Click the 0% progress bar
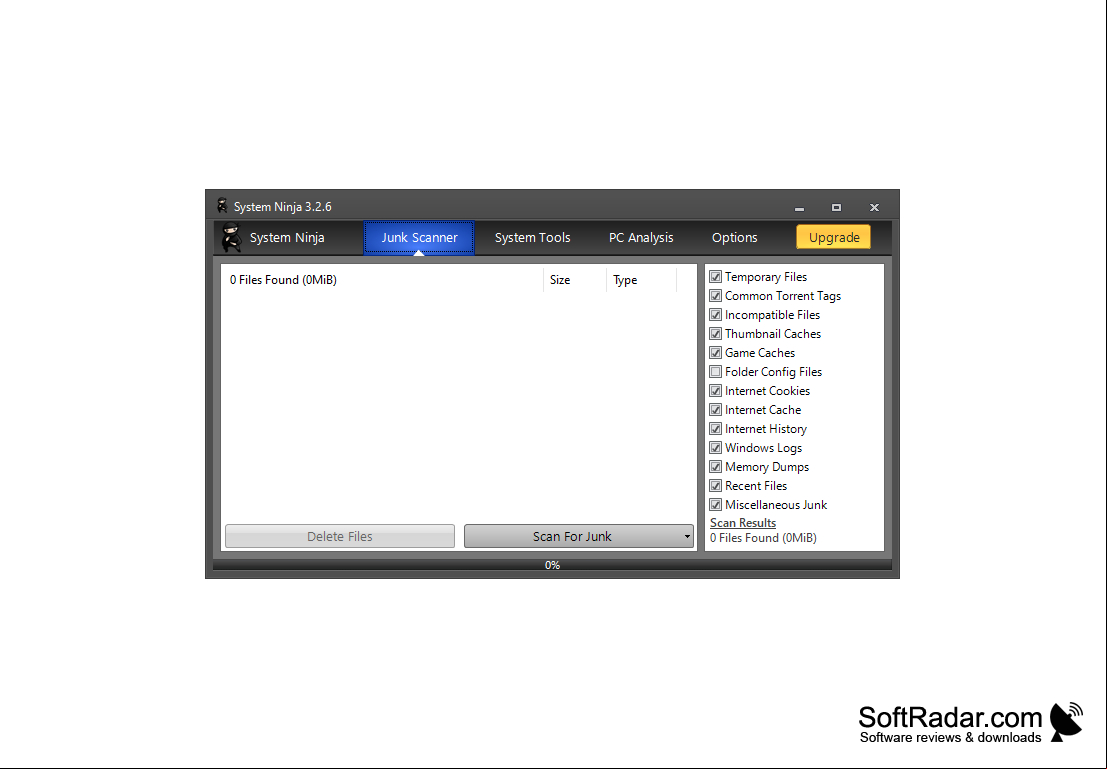 (552, 565)
